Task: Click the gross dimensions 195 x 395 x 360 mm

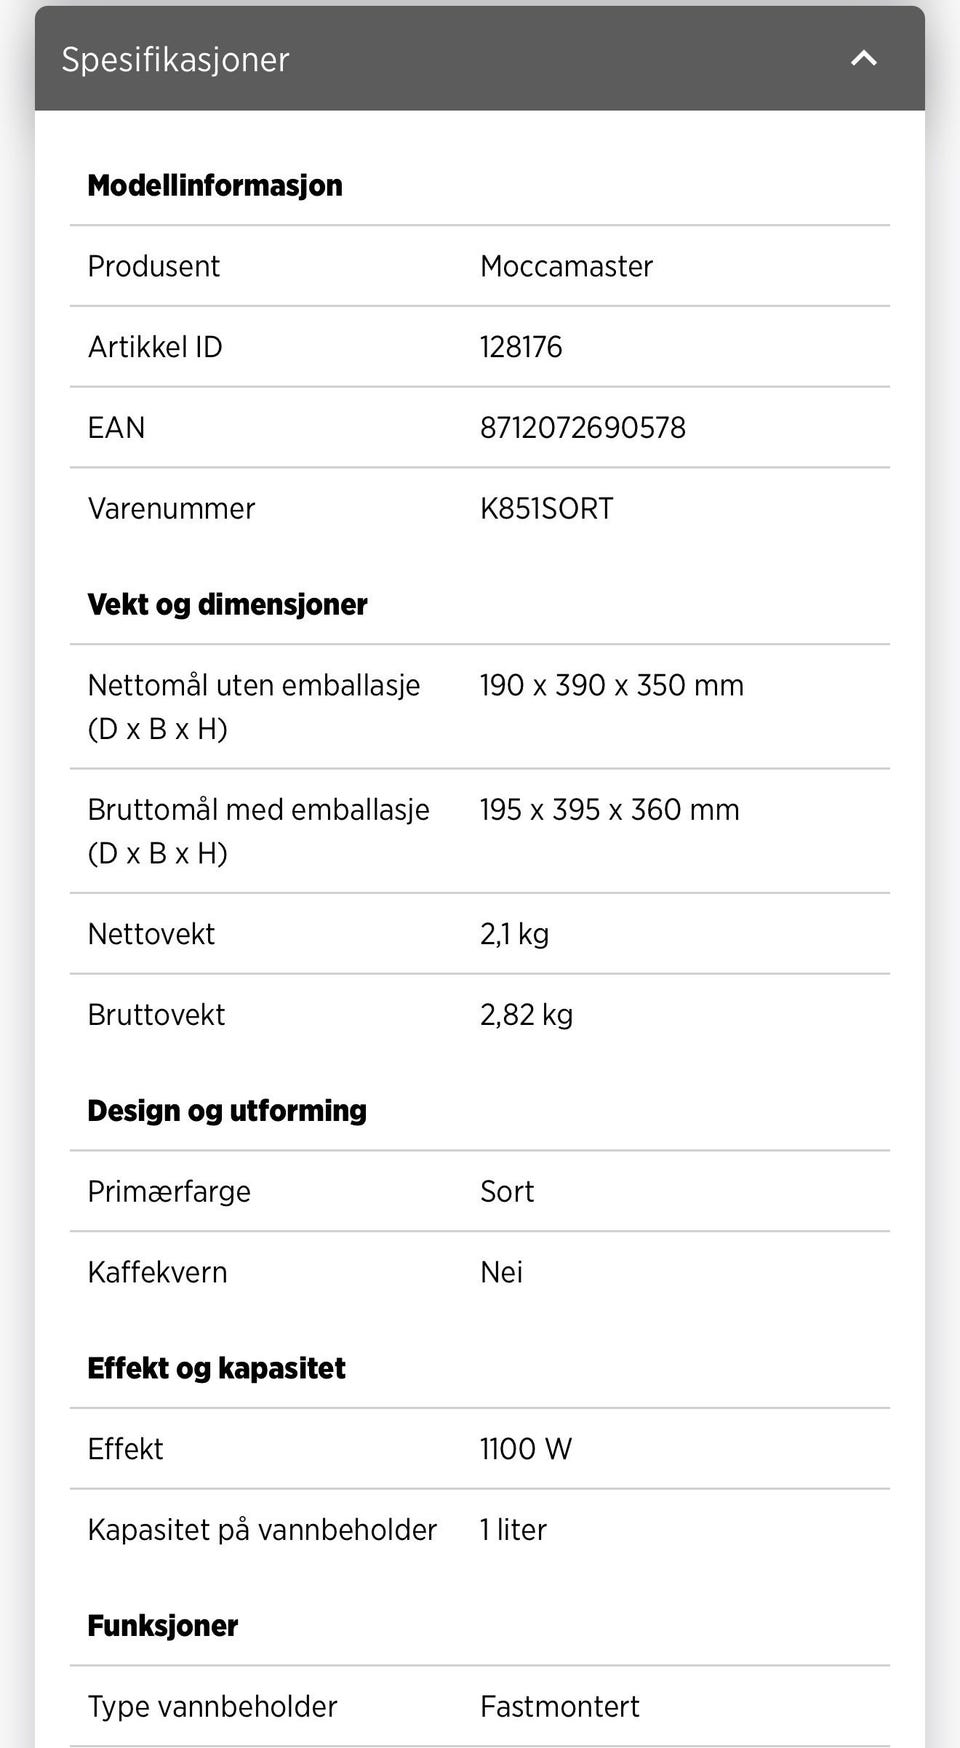Action: coord(609,810)
